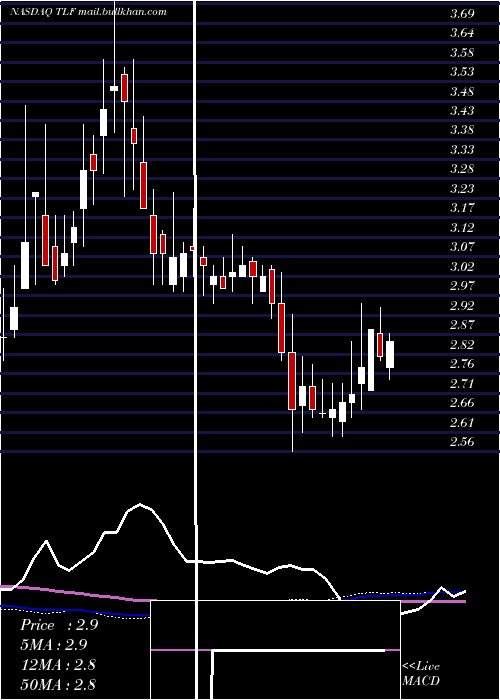The height and width of the screenshot is (700, 500).
Task: Click the <<Live MACD label
Action: (421, 674)
